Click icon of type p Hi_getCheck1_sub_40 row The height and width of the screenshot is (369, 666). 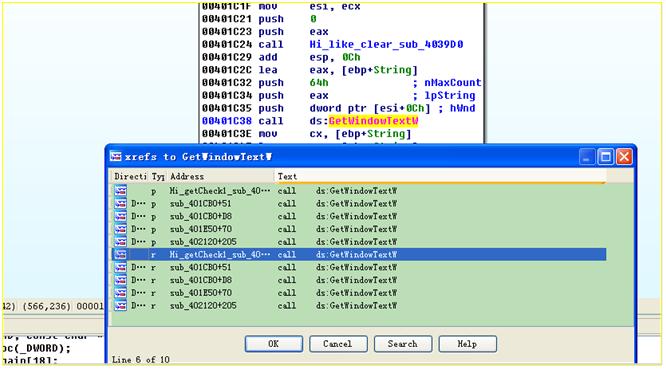(x=121, y=191)
